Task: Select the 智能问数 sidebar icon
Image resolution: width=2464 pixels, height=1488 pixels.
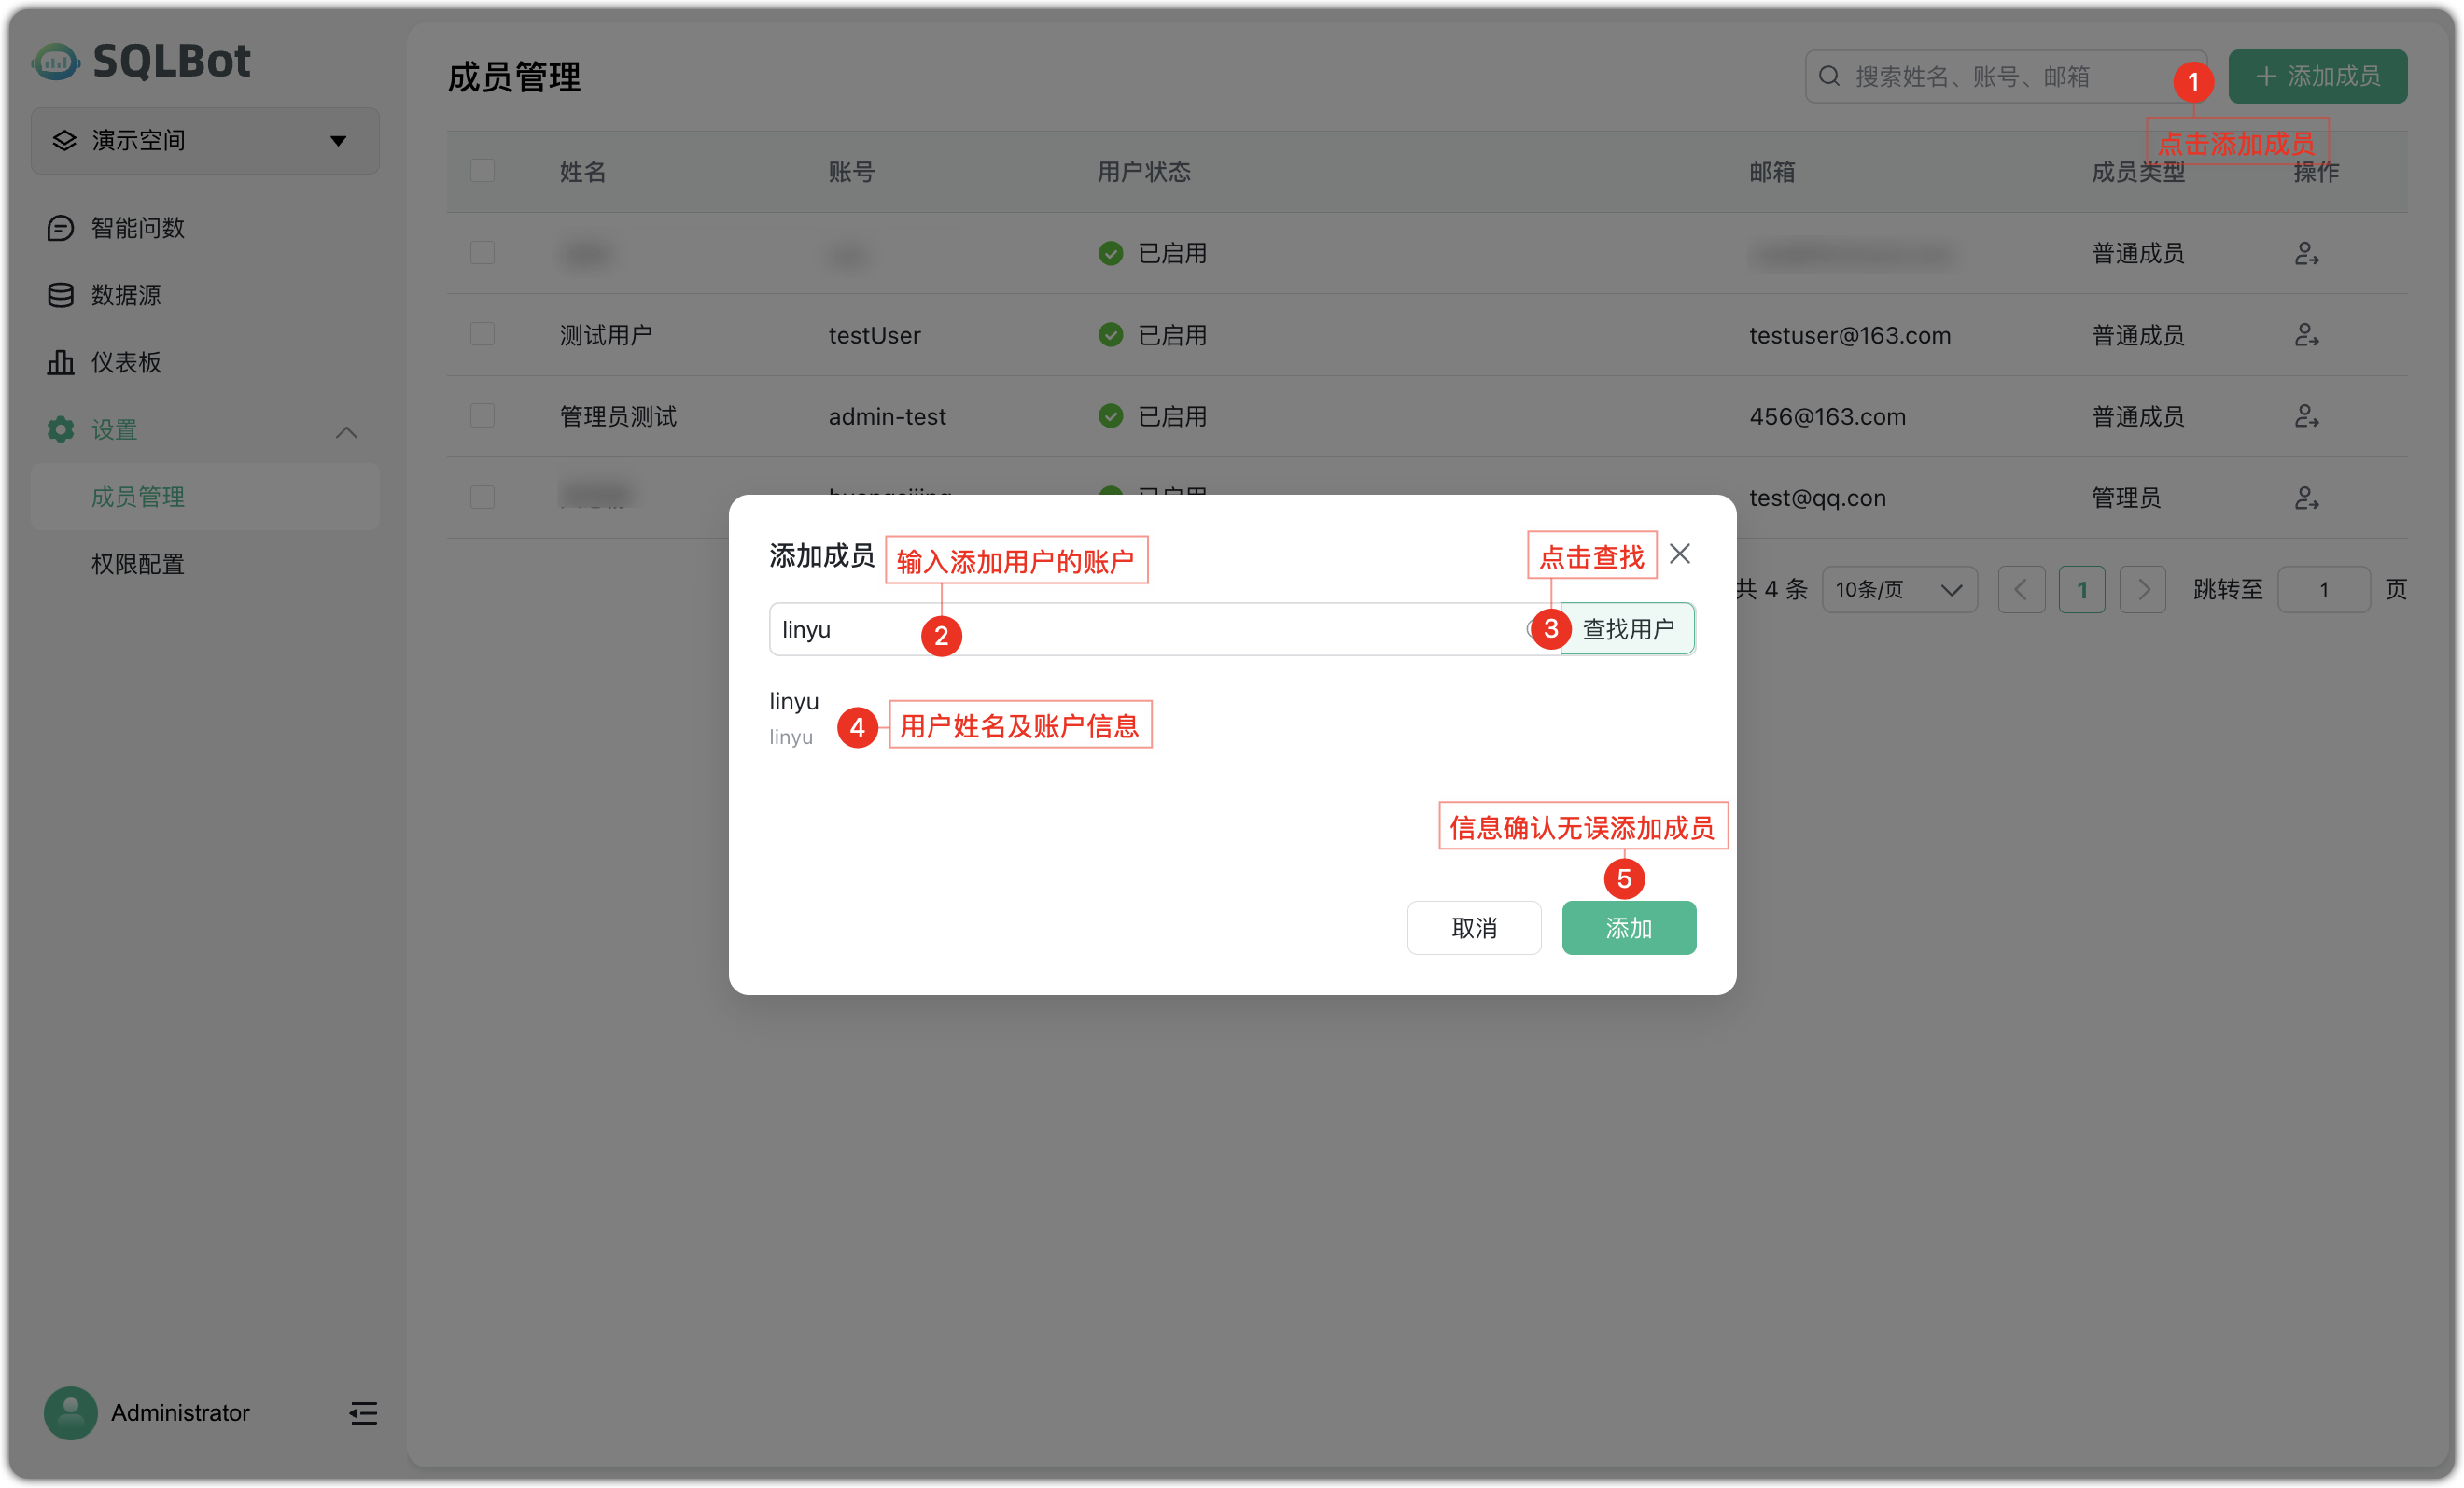Action: pyautogui.click(x=61, y=228)
